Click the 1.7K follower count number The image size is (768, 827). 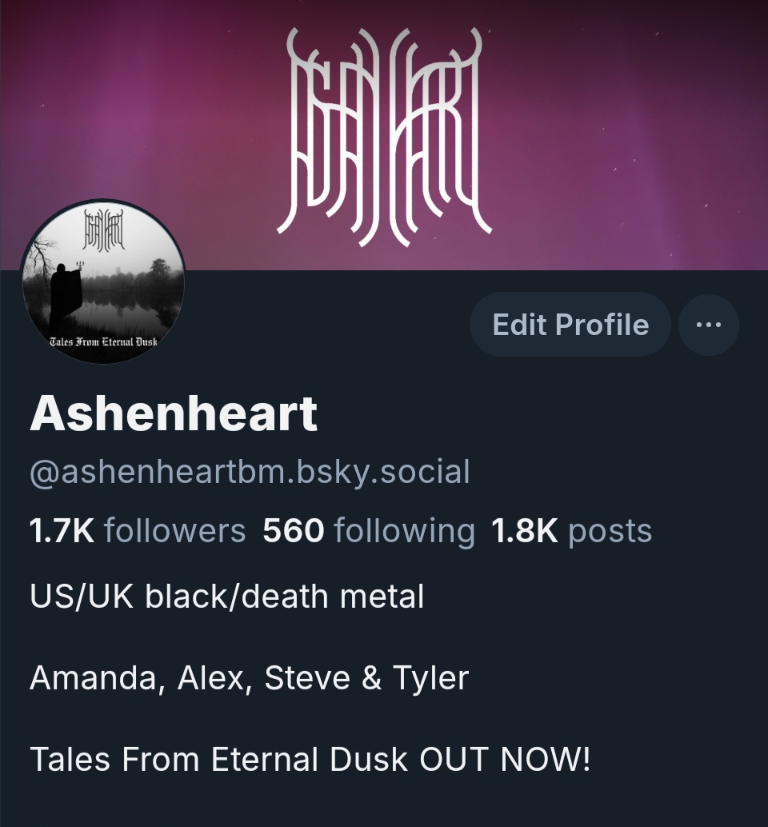(x=62, y=531)
